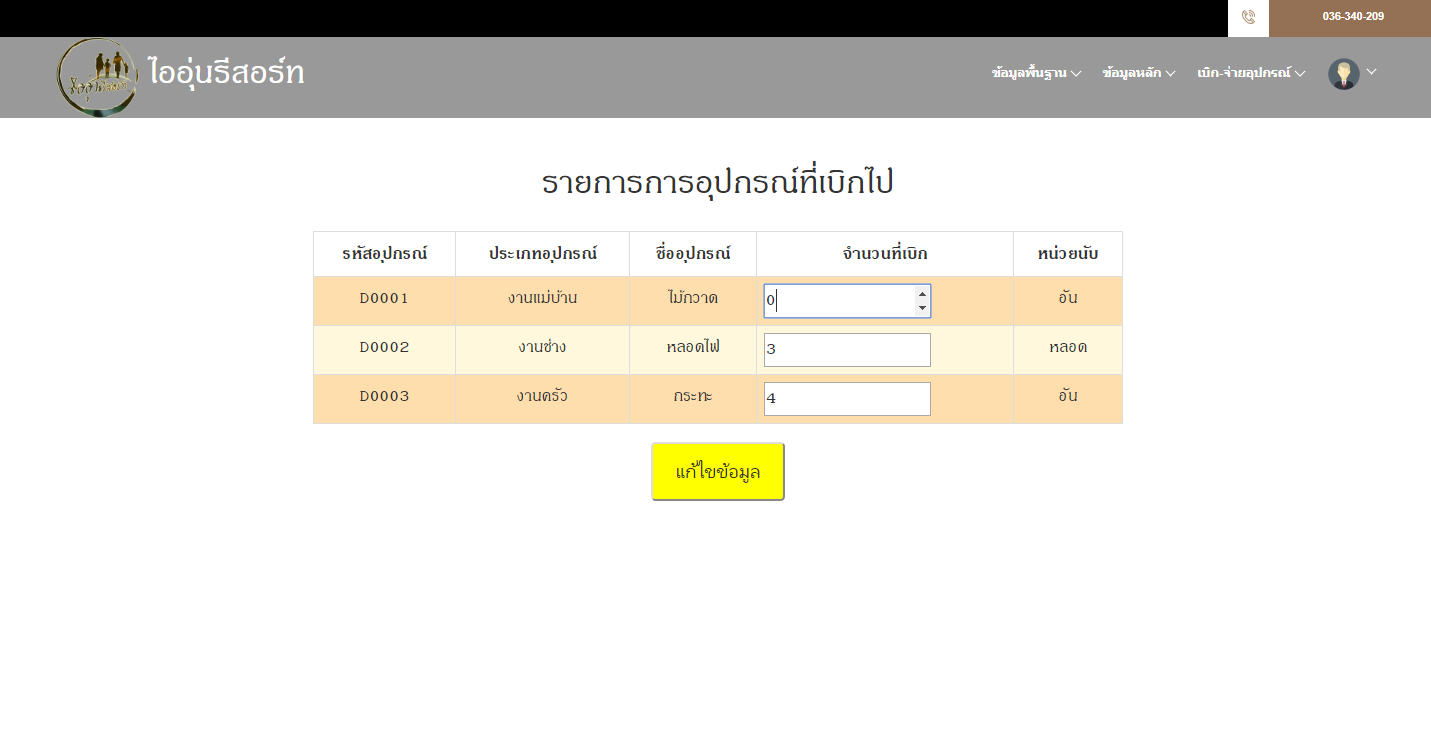This screenshot has width=1431, height=735.
Task: Click the ไออุ่นรีสอร์ท site title
Action: click(x=226, y=72)
